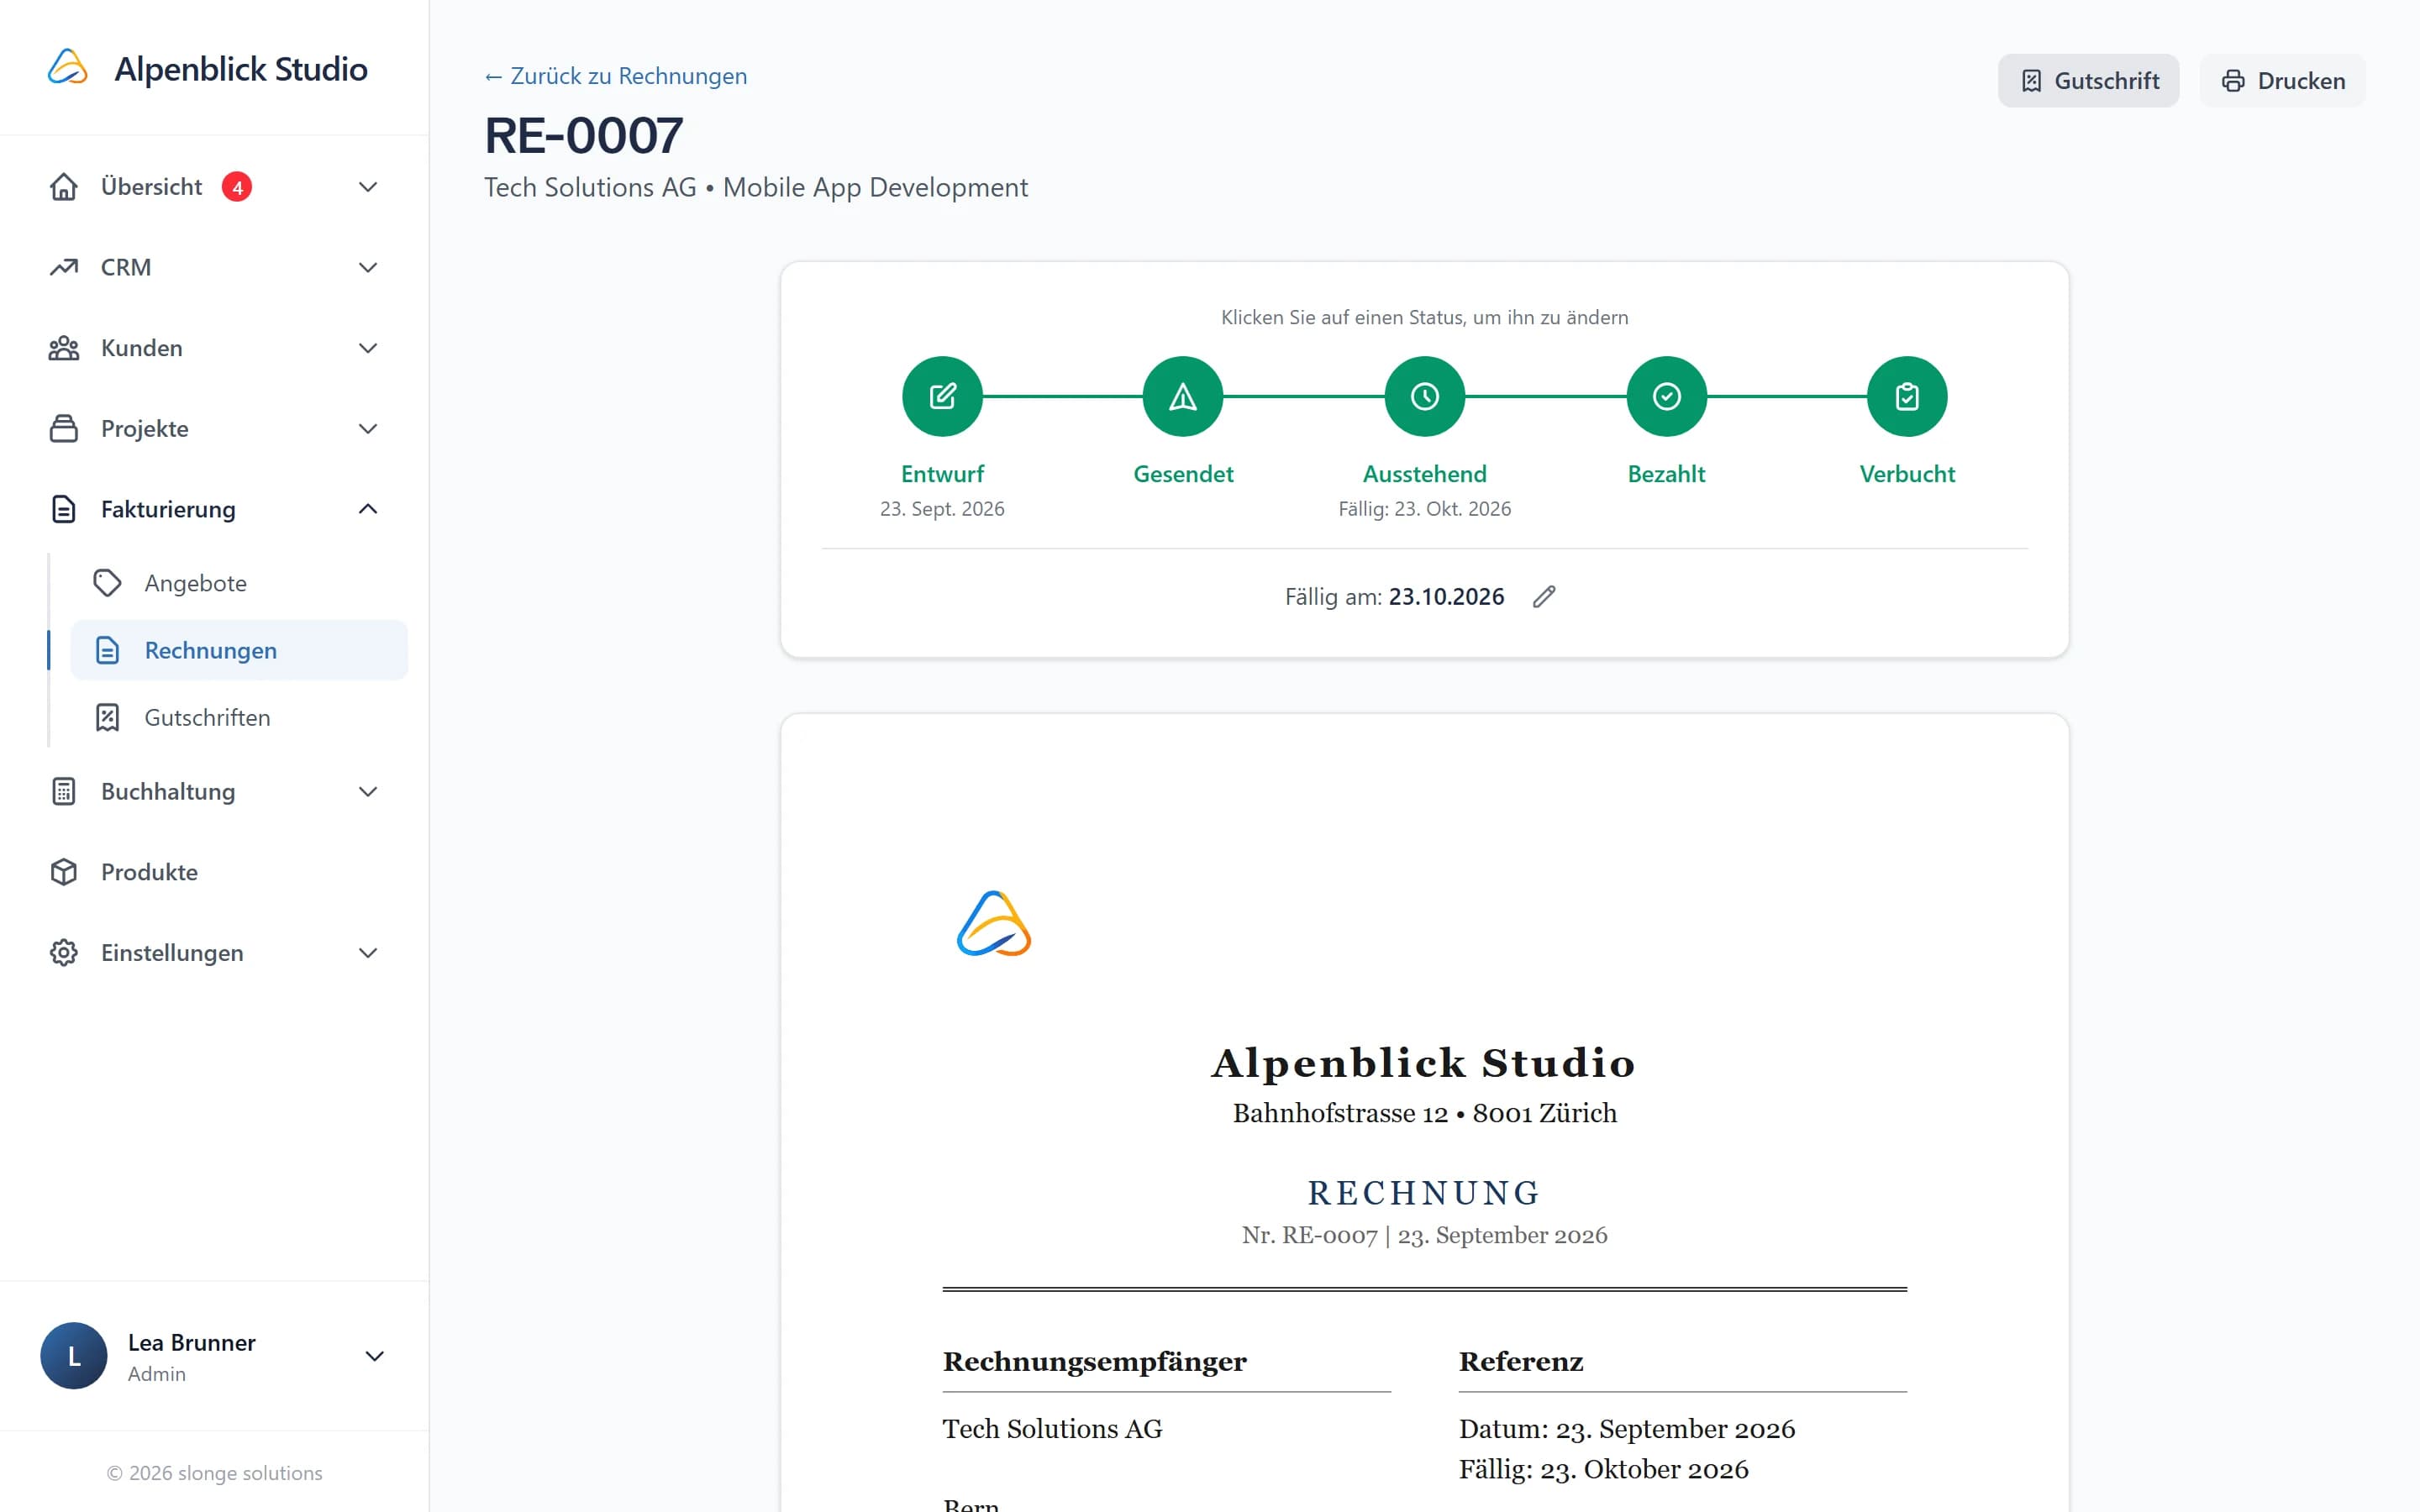The image size is (2420, 1512).
Task: Click the Lea Brunner avatar
Action: pos(74,1356)
